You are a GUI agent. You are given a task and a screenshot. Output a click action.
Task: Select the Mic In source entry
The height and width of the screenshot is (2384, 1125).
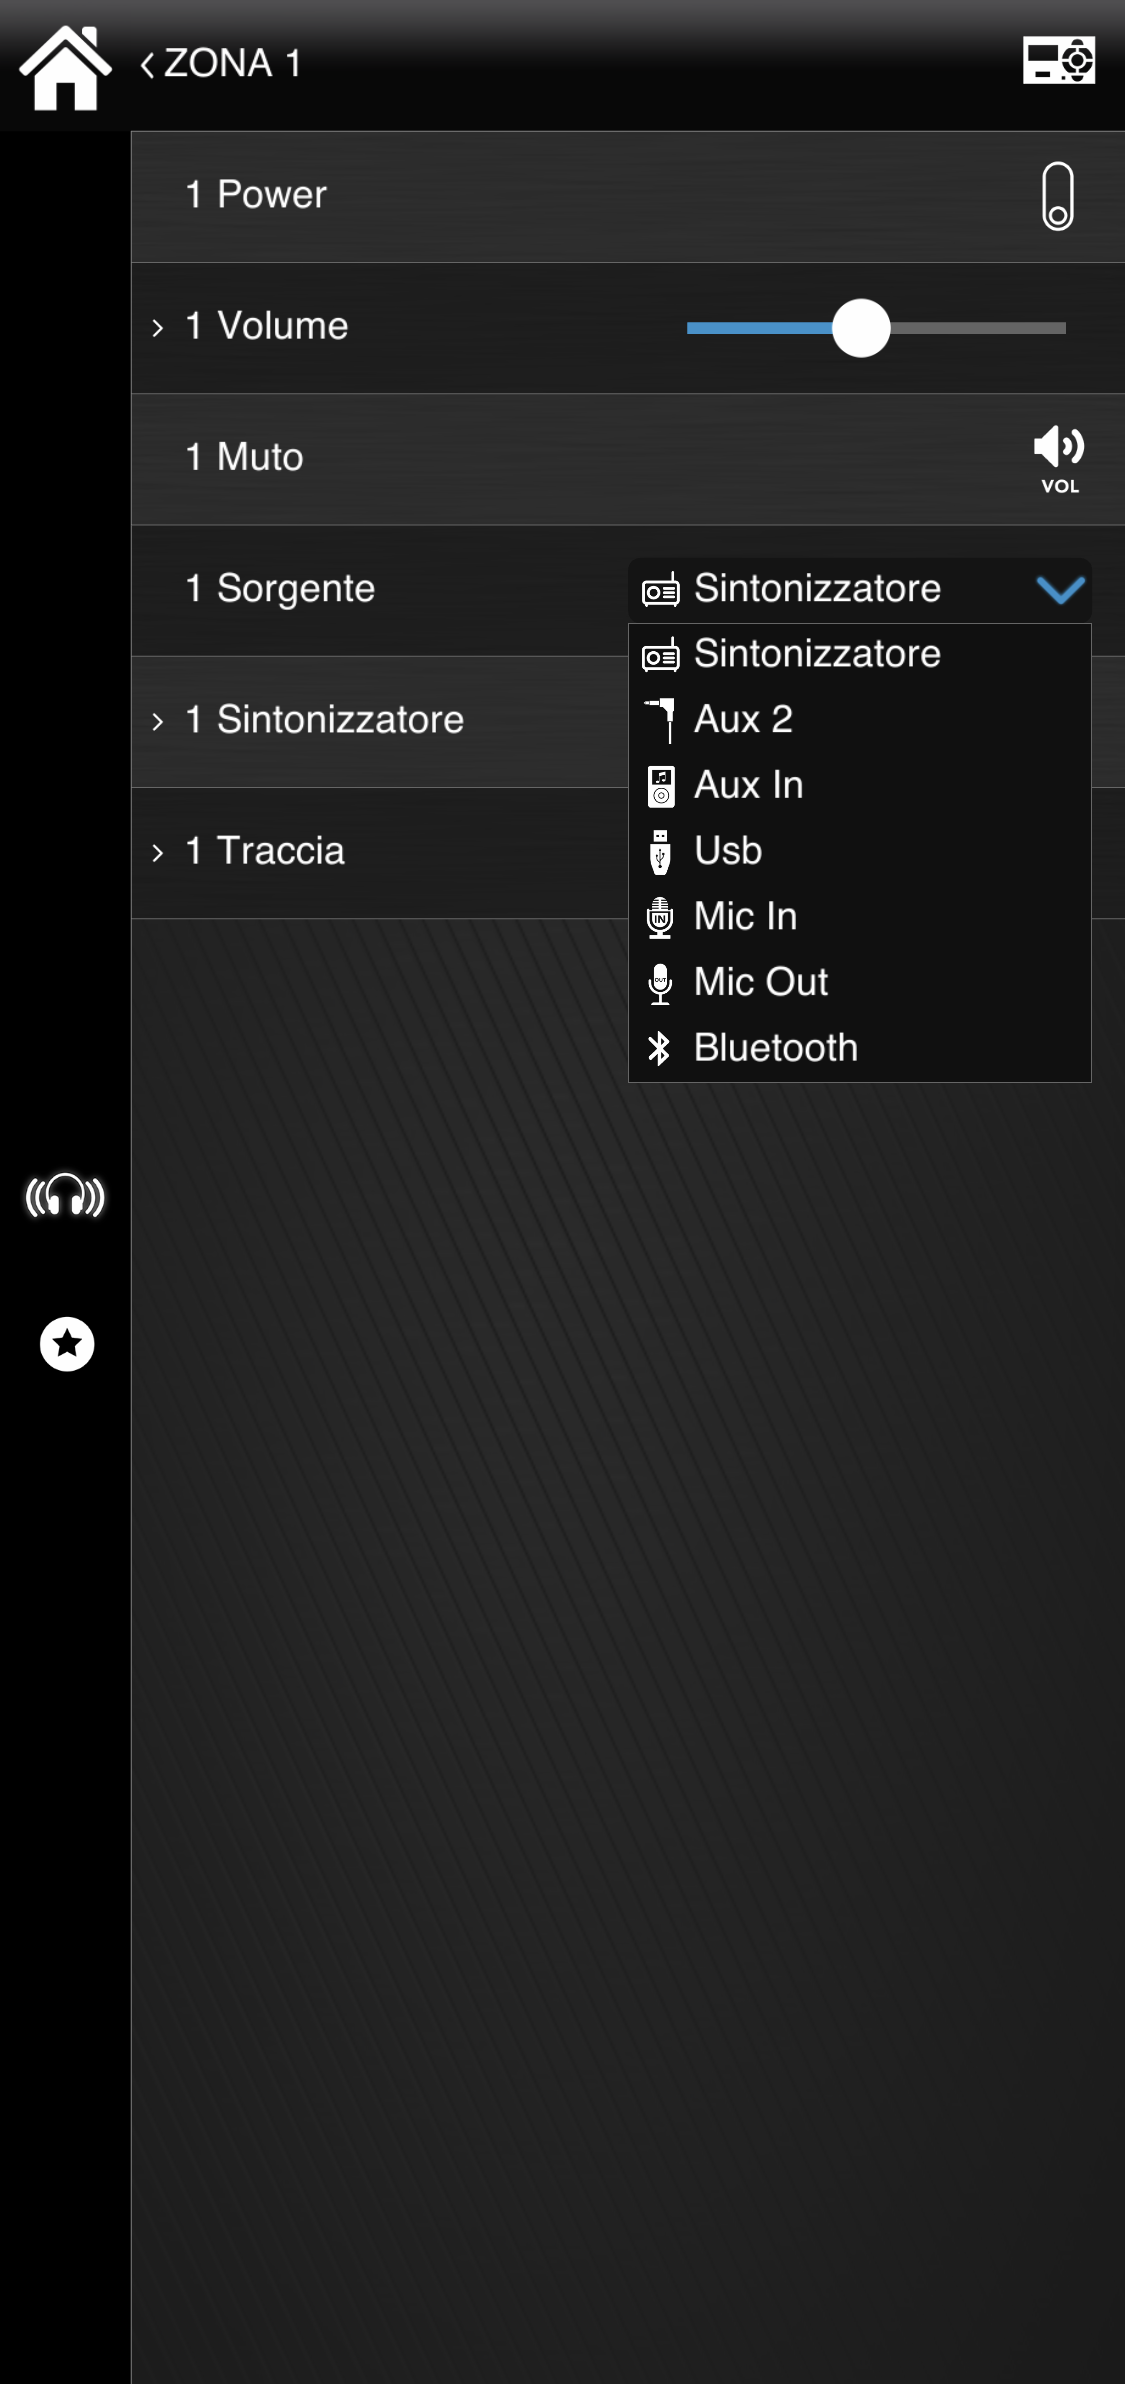pyautogui.click(x=859, y=916)
